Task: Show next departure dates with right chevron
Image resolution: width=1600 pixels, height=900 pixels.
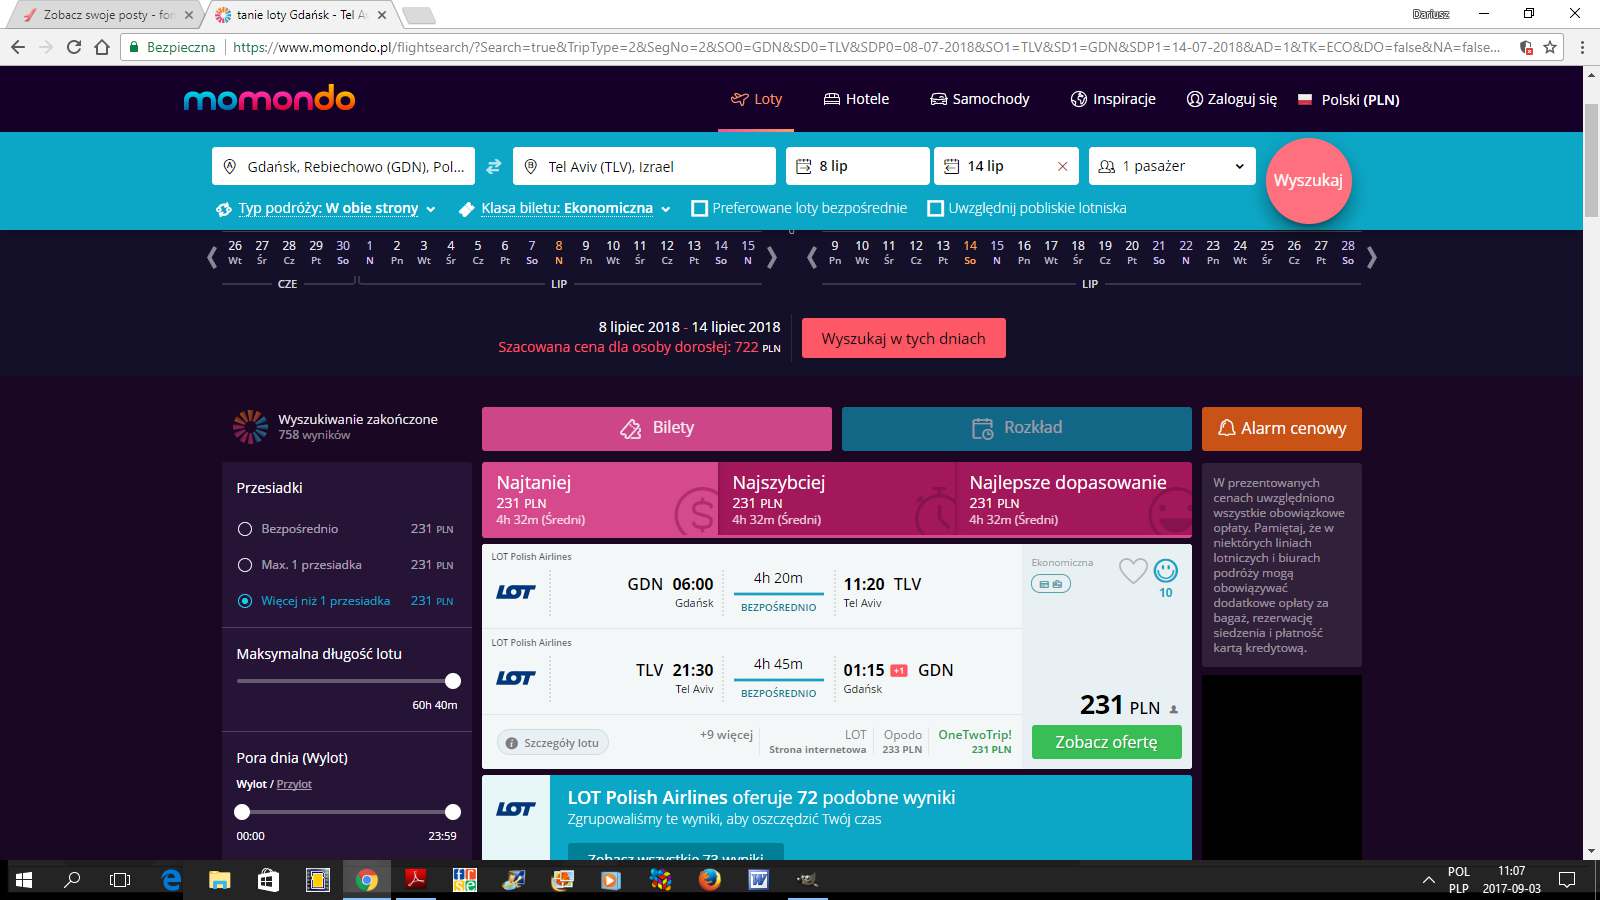Action: pyautogui.click(x=772, y=258)
